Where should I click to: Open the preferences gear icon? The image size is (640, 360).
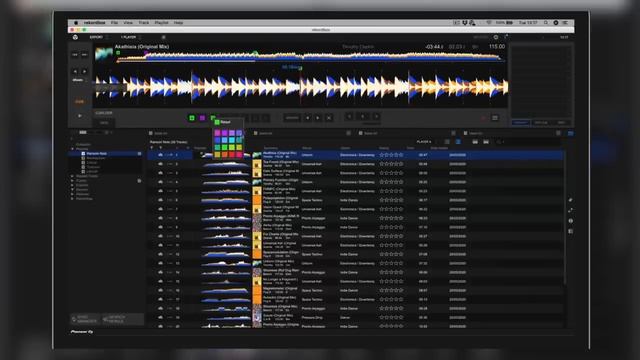tap(496, 37)
